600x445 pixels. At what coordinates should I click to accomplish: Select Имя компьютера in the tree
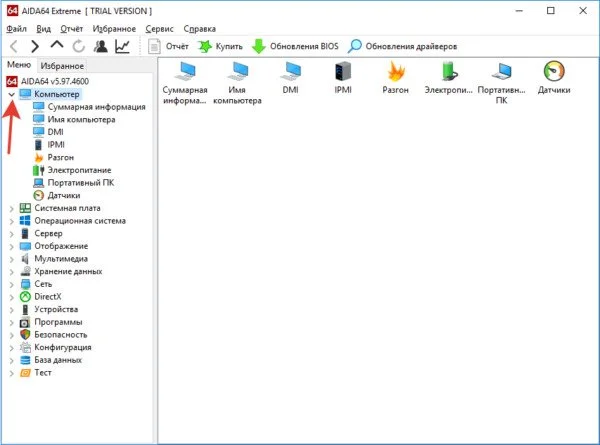click(x=81, y=119)
